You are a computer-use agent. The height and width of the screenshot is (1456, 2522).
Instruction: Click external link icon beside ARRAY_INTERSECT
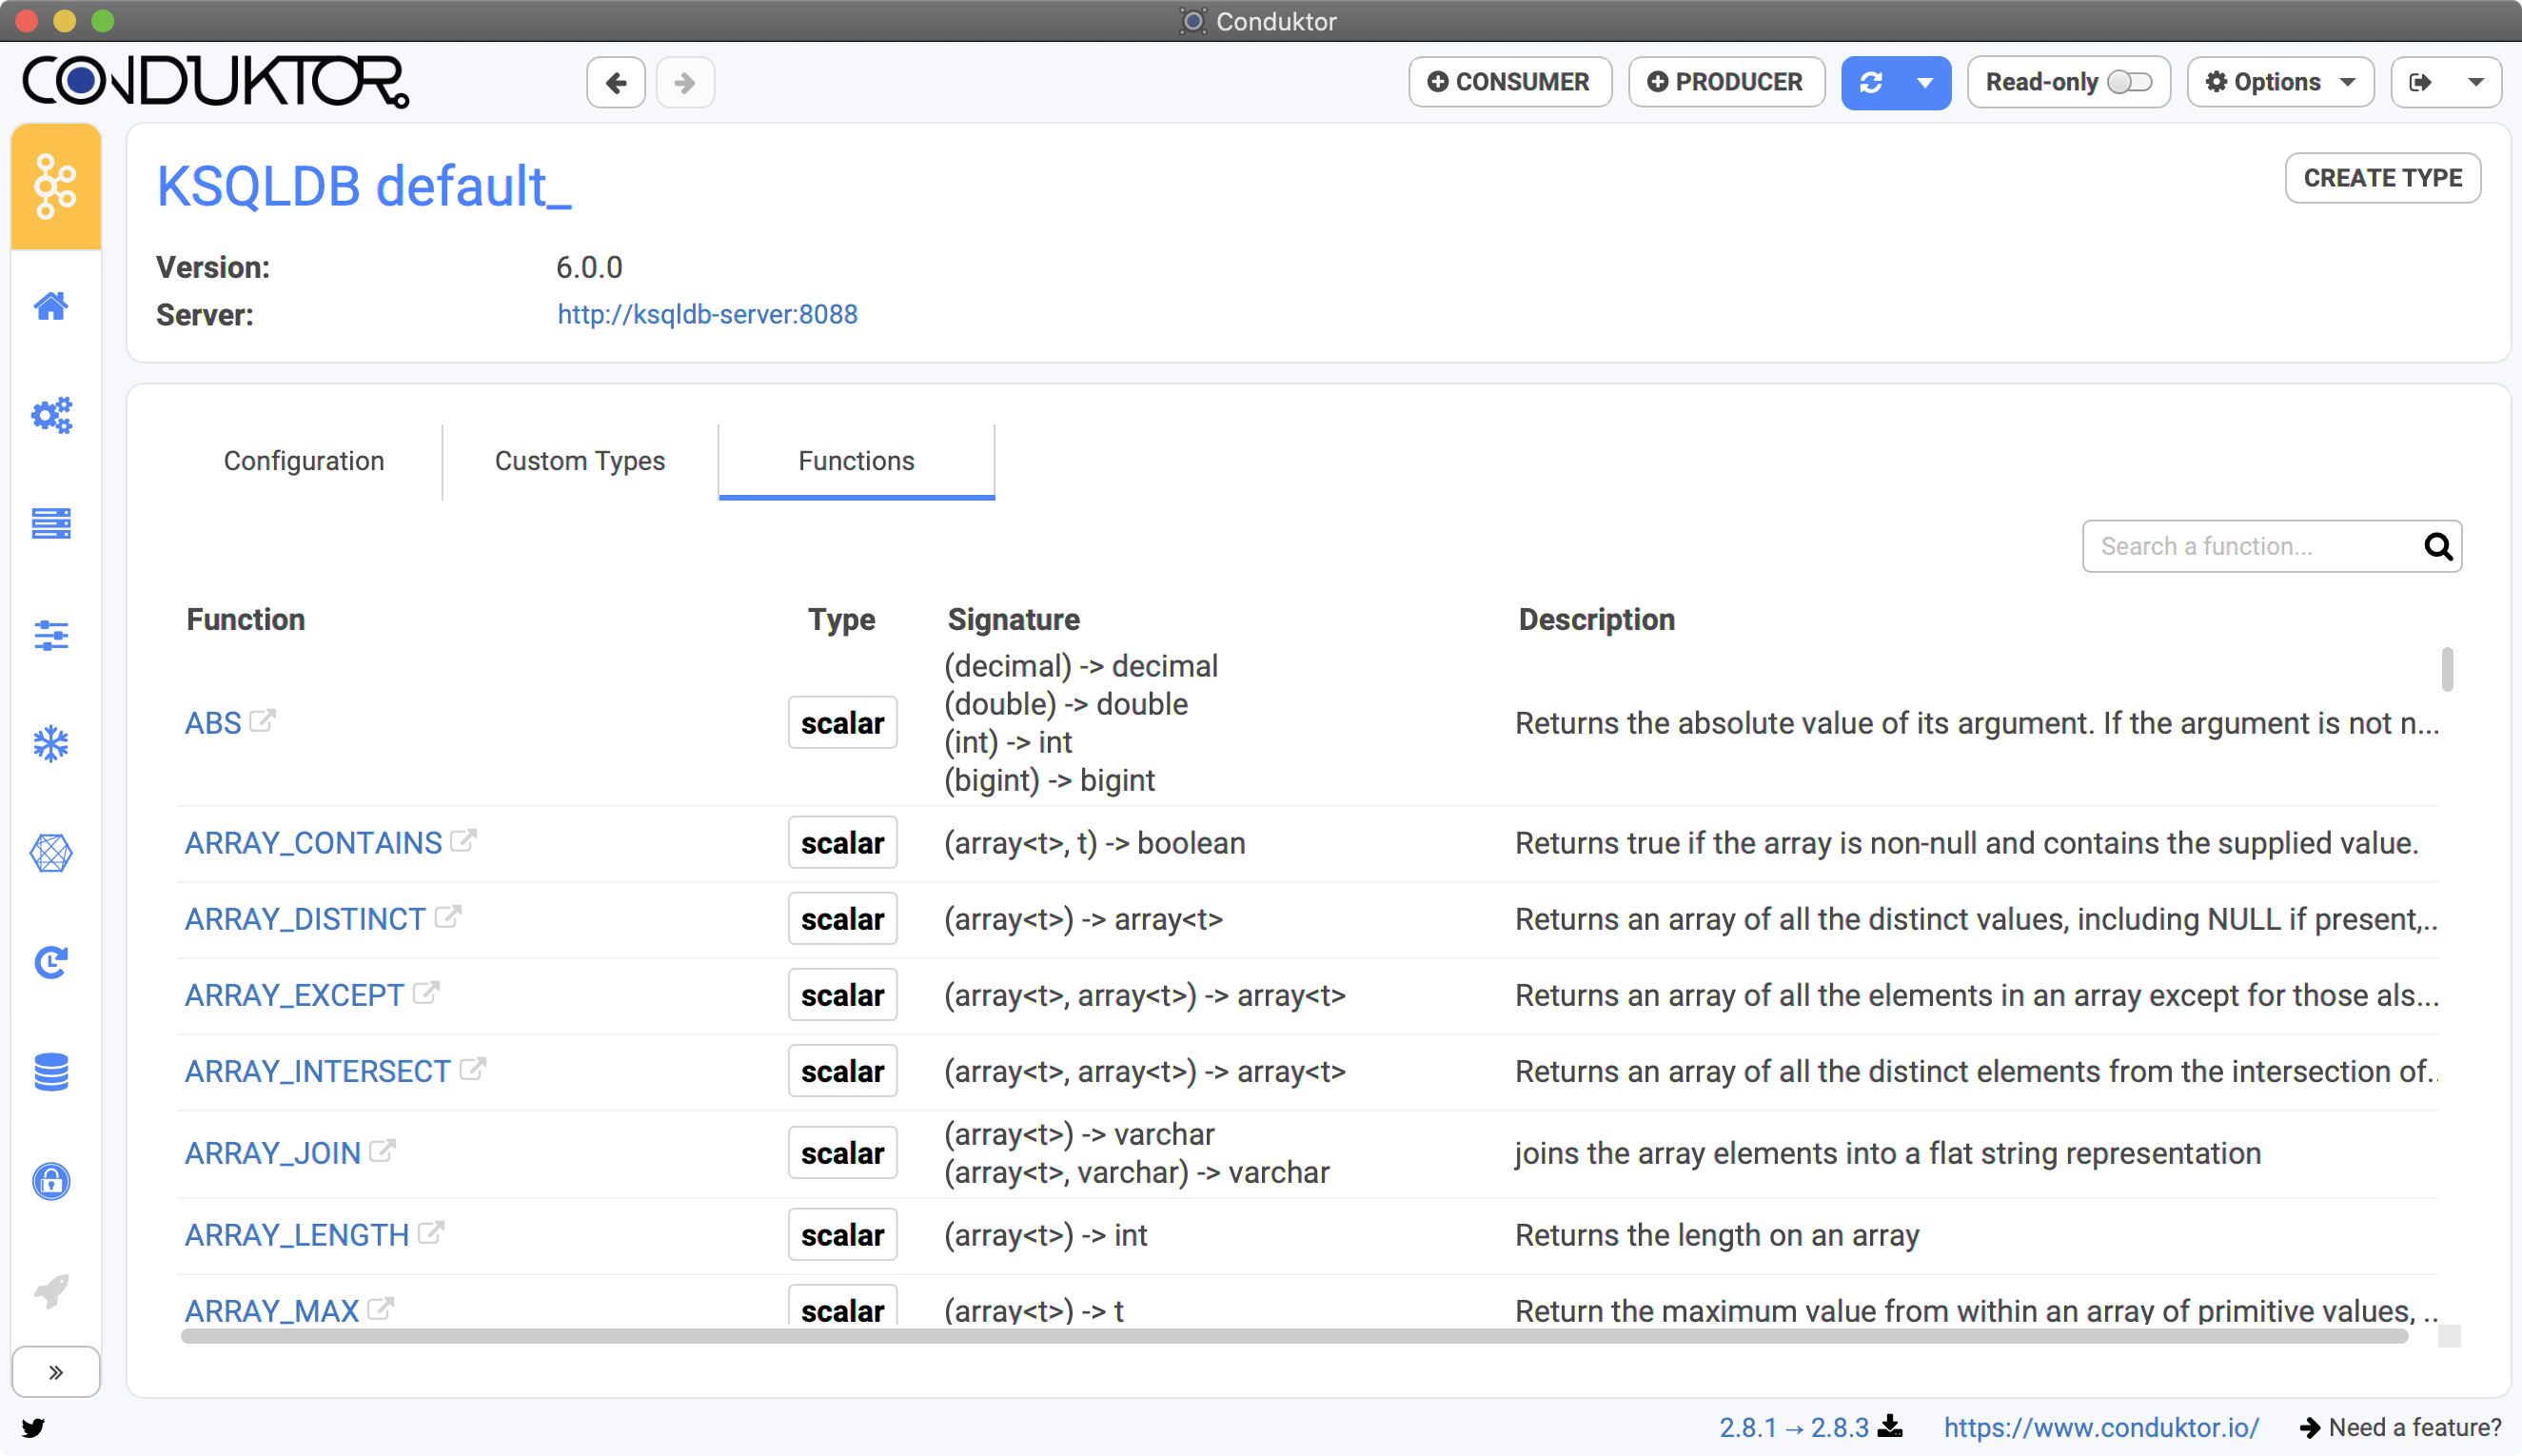click(472, 1068)
